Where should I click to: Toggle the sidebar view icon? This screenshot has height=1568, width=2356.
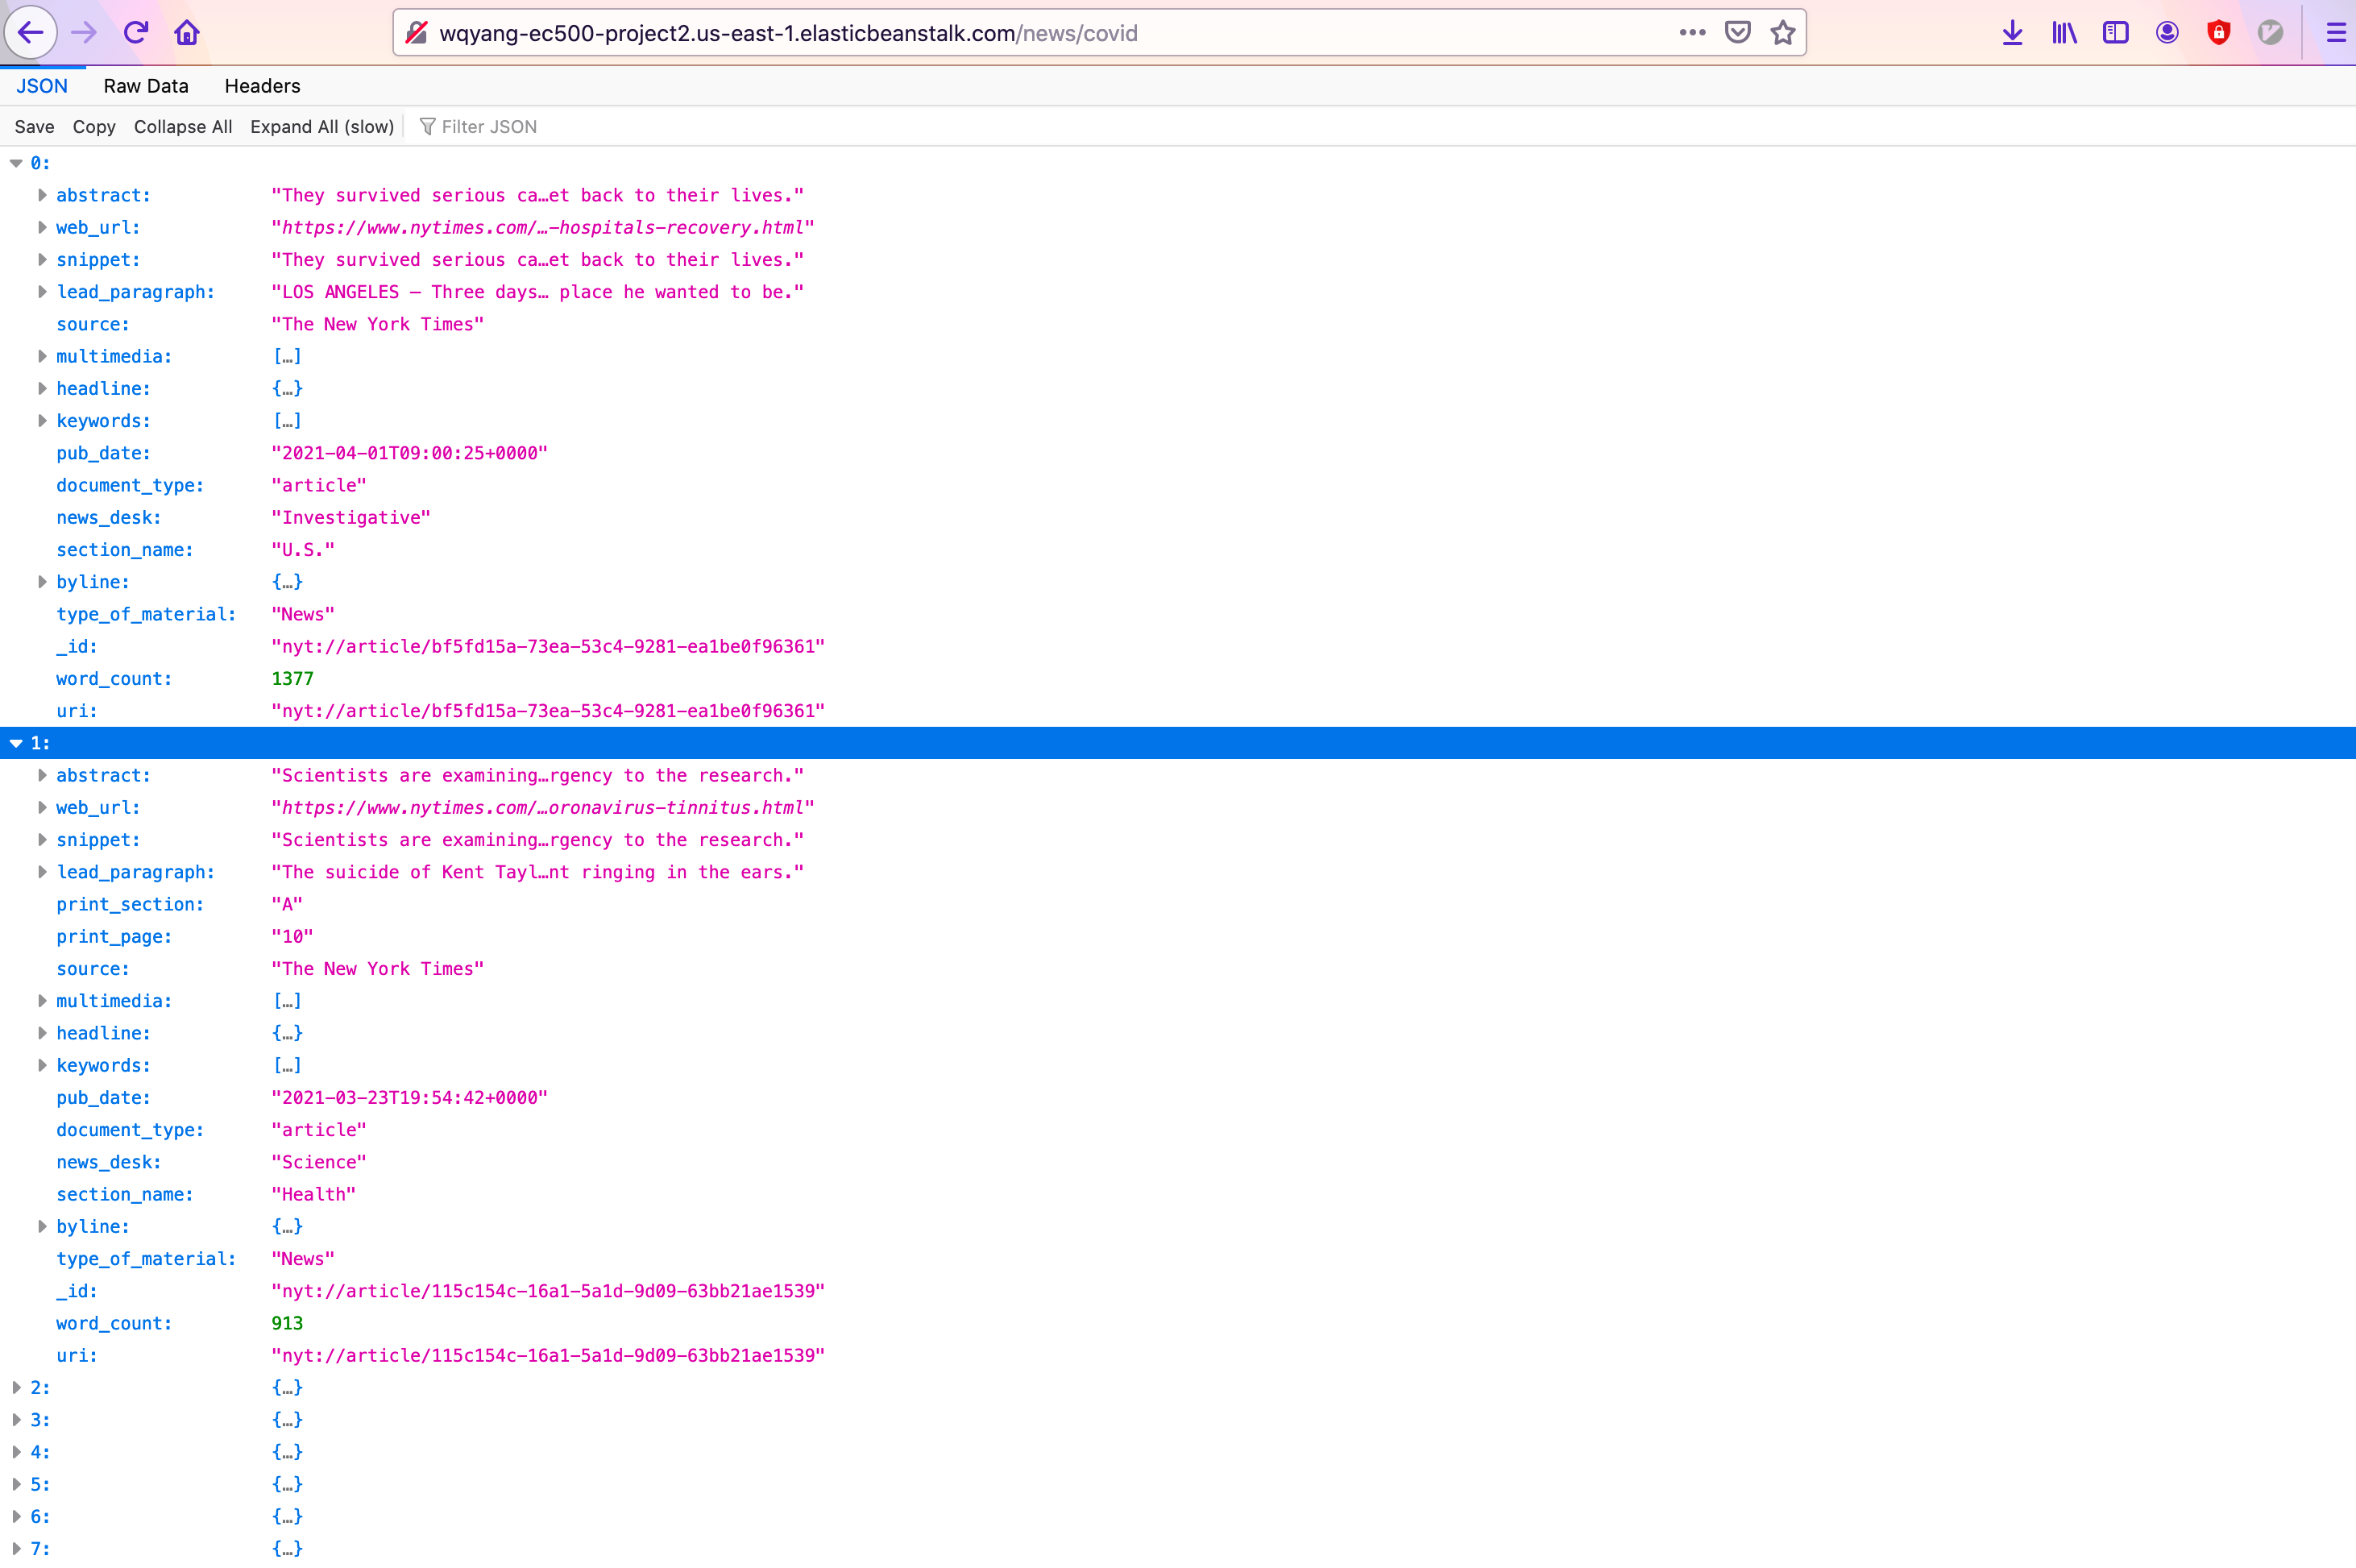pyautogui.click(x=2116, y=33)
